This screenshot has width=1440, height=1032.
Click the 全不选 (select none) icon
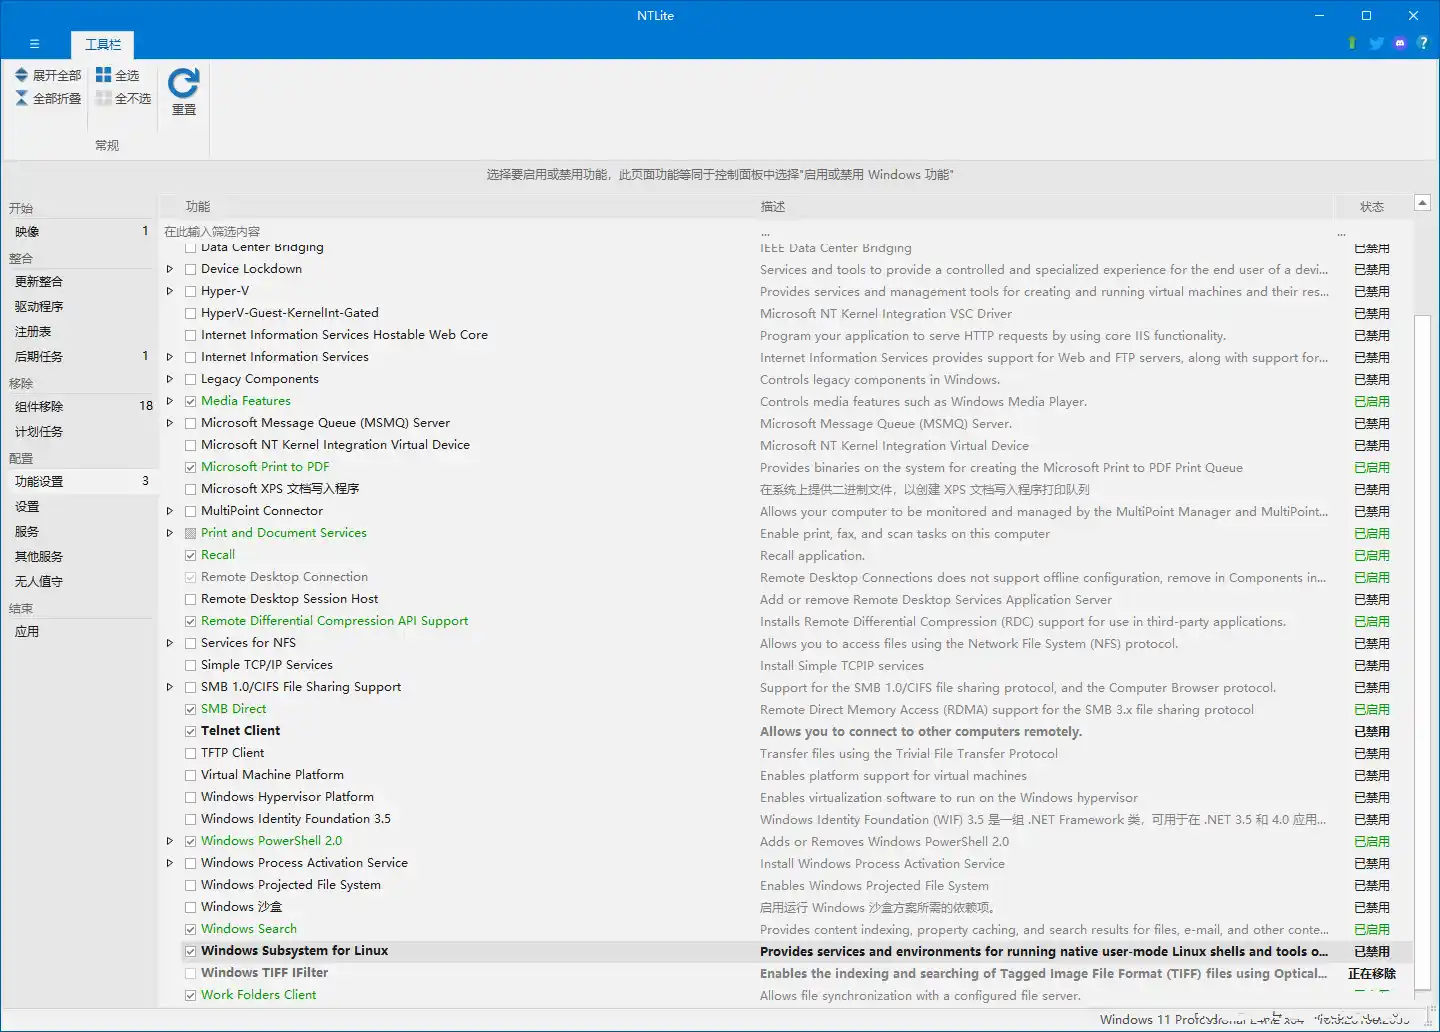104,98
